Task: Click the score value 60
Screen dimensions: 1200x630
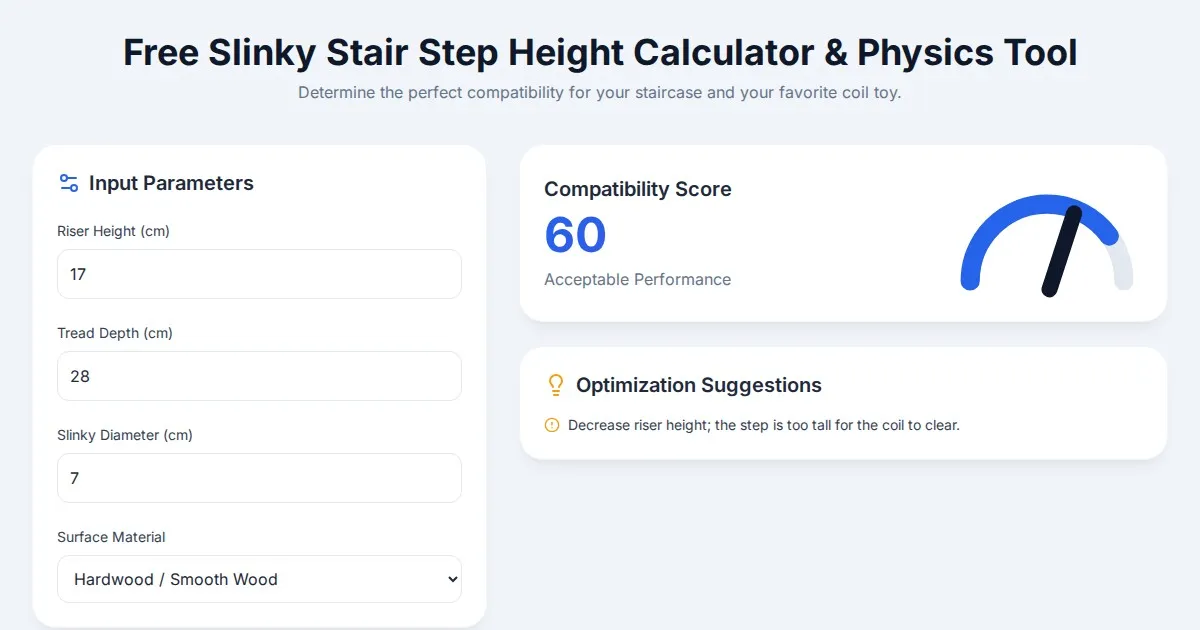Action: (x=575, y=235)
